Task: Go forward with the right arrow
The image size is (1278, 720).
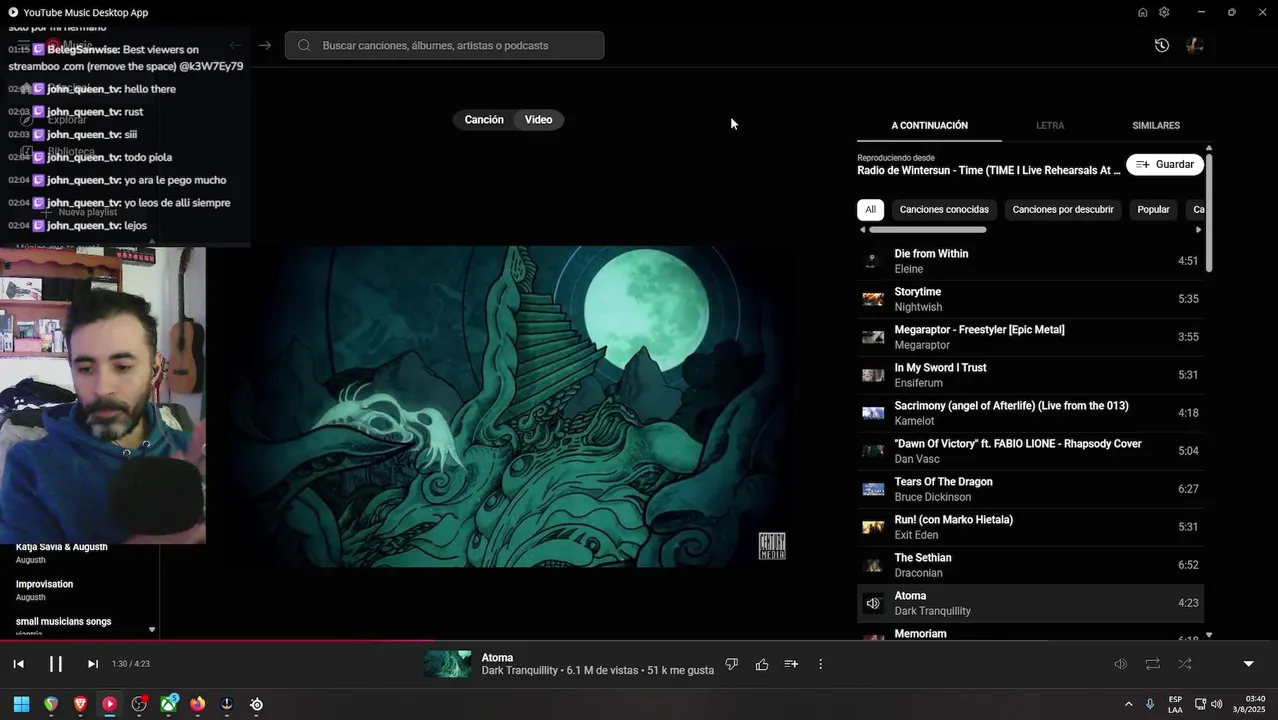Action: click(x=265, y=45)
